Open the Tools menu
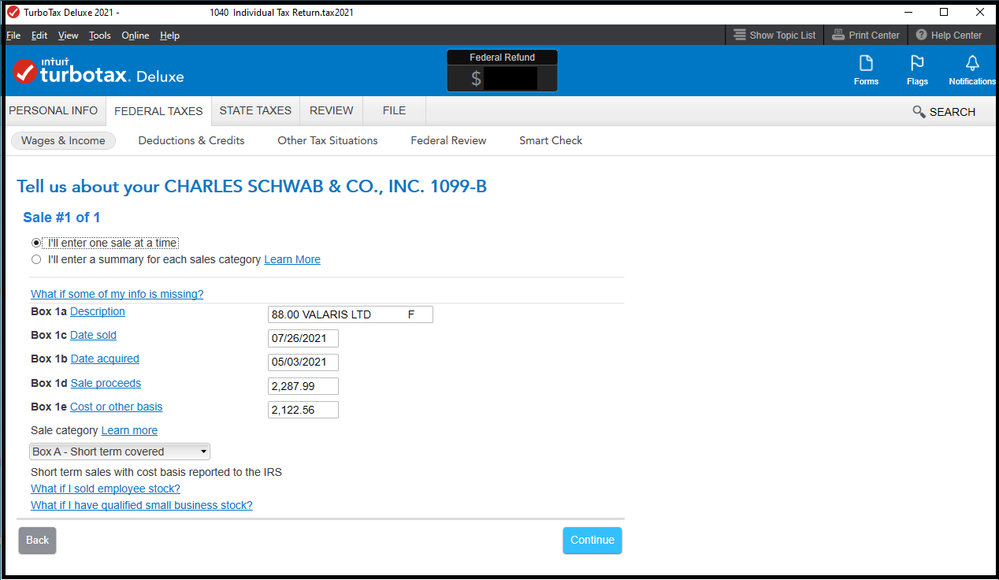This screenshot has width=999, height=580. [100, 36]
